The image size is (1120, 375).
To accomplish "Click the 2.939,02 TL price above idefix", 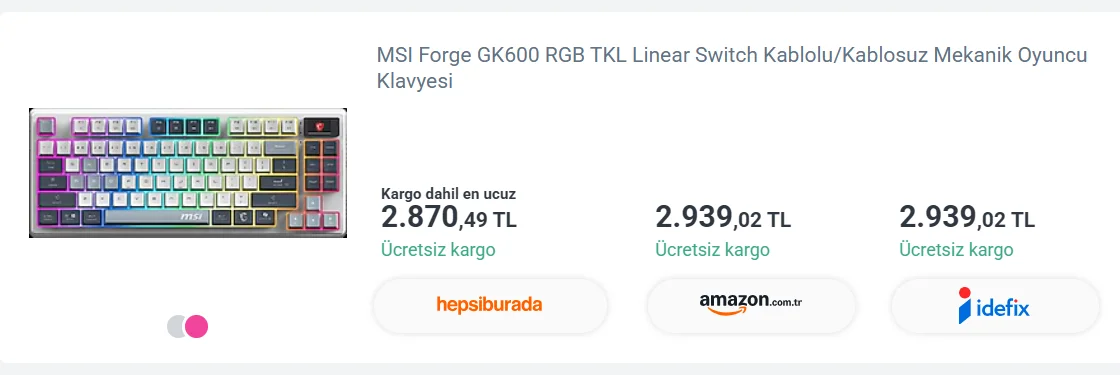I will (x=966, y=217).
